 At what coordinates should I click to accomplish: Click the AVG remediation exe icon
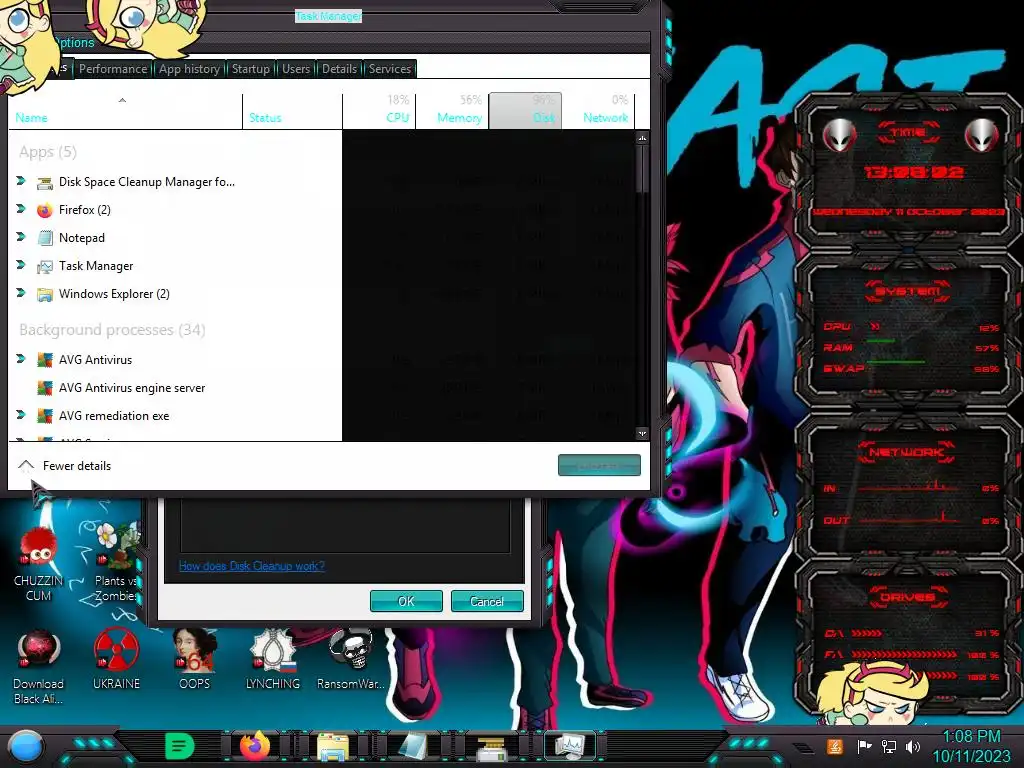44,416
